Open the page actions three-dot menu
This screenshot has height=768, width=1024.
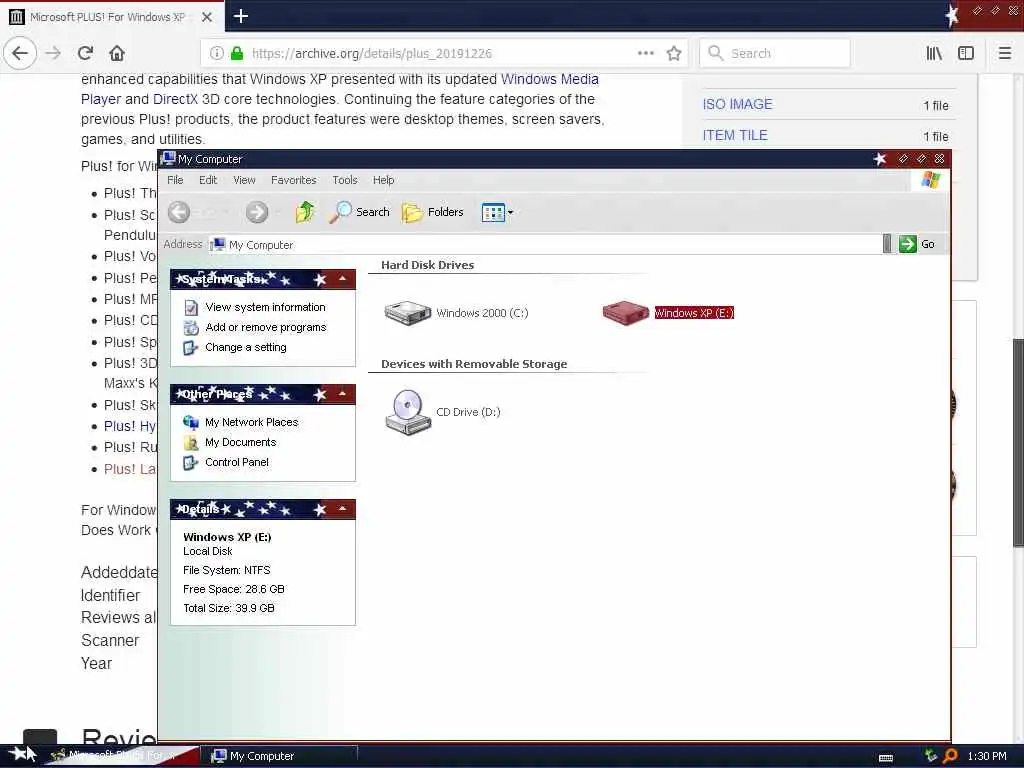pyautogui.click(x=645, y=54)
